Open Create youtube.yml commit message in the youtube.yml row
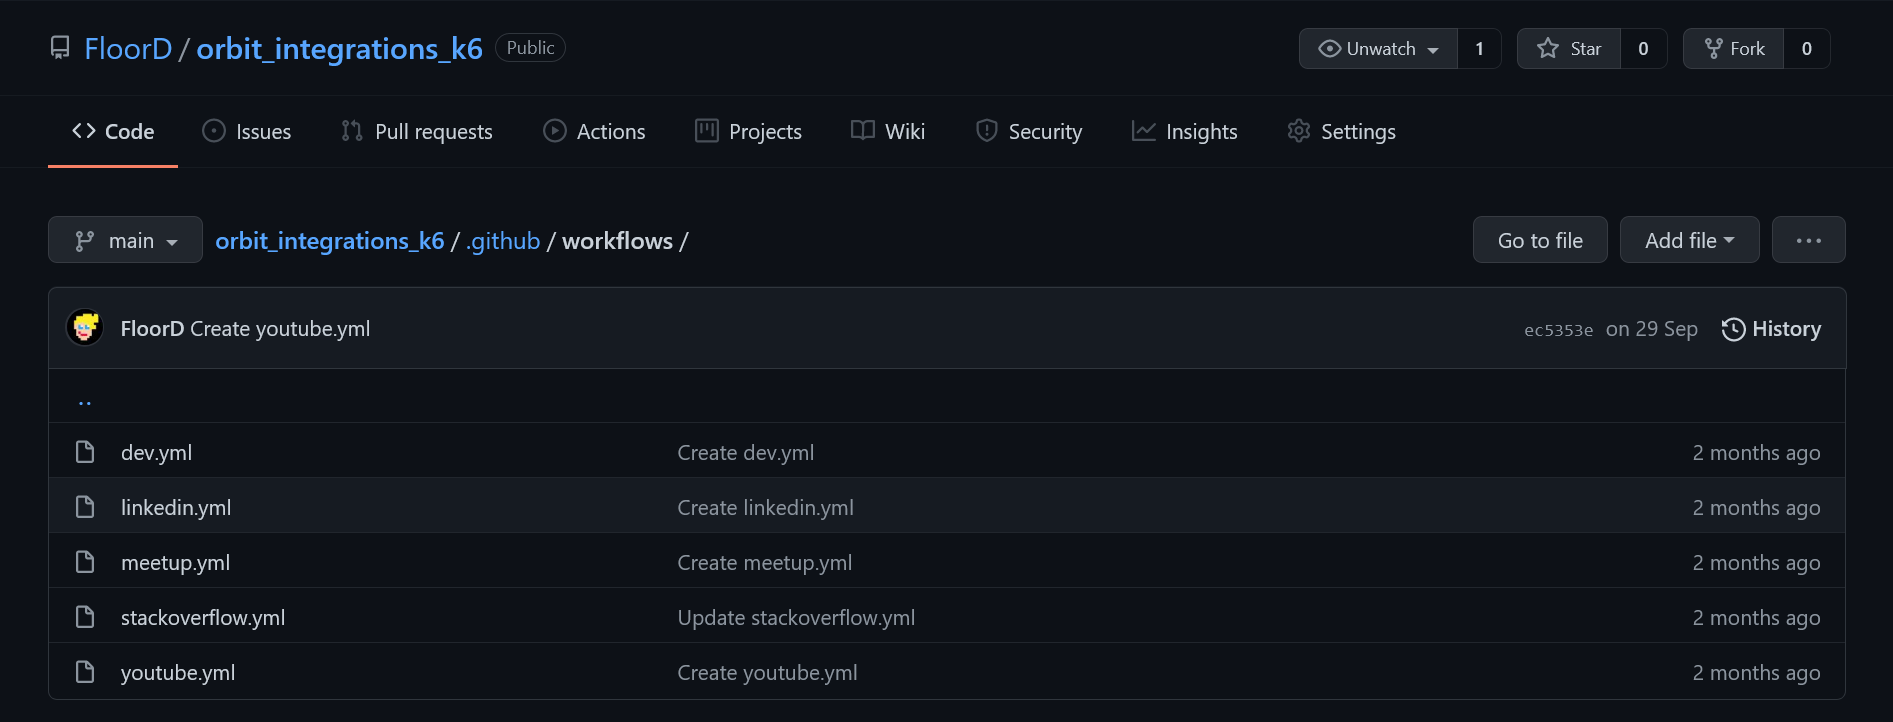The image size is (1893, 722). [x=767, y=672]
